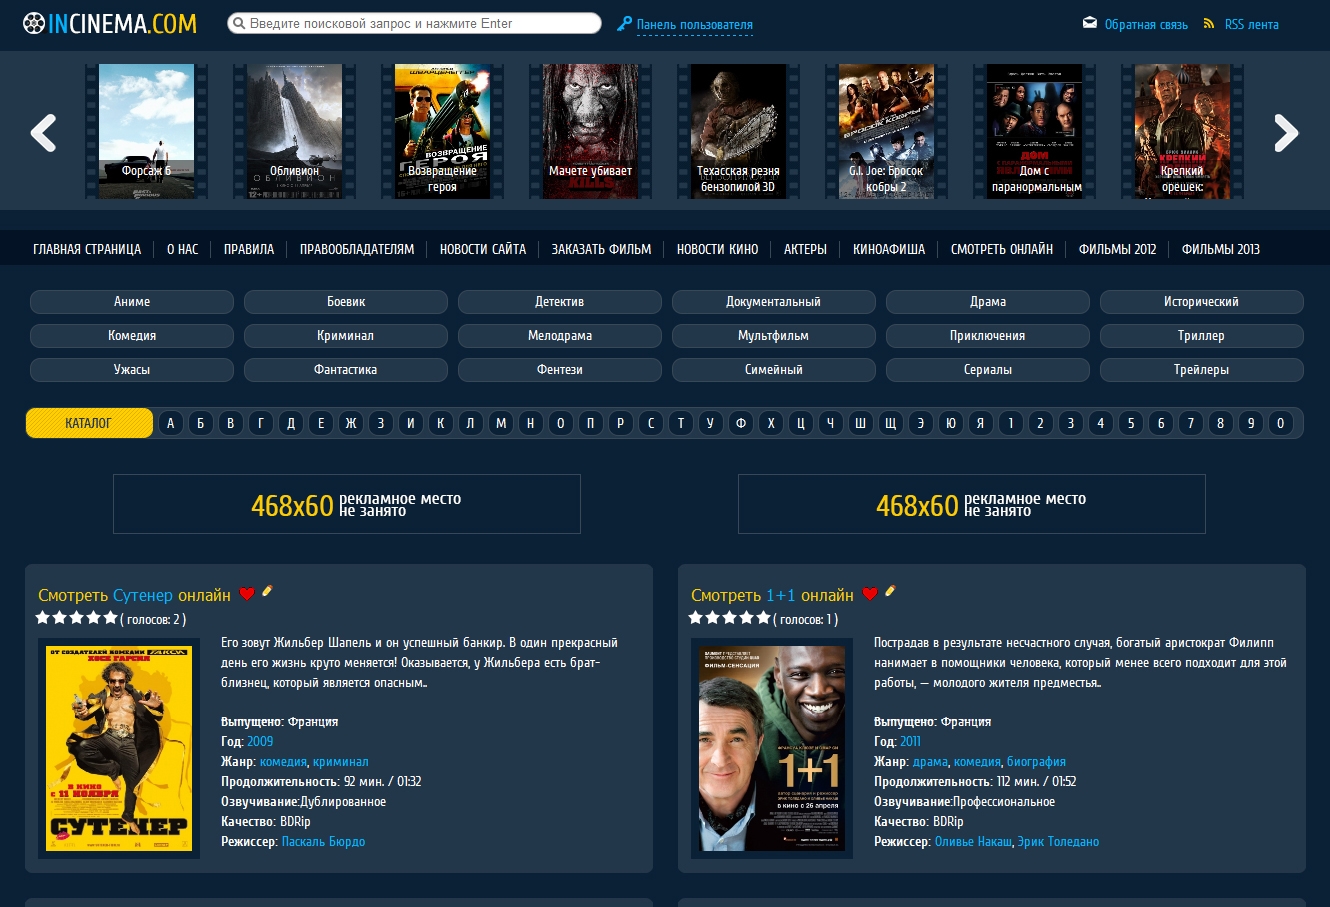Follow year link 2011 in 1+1 card
This screenshot has width=1330, height=907.
coord(910,742)
